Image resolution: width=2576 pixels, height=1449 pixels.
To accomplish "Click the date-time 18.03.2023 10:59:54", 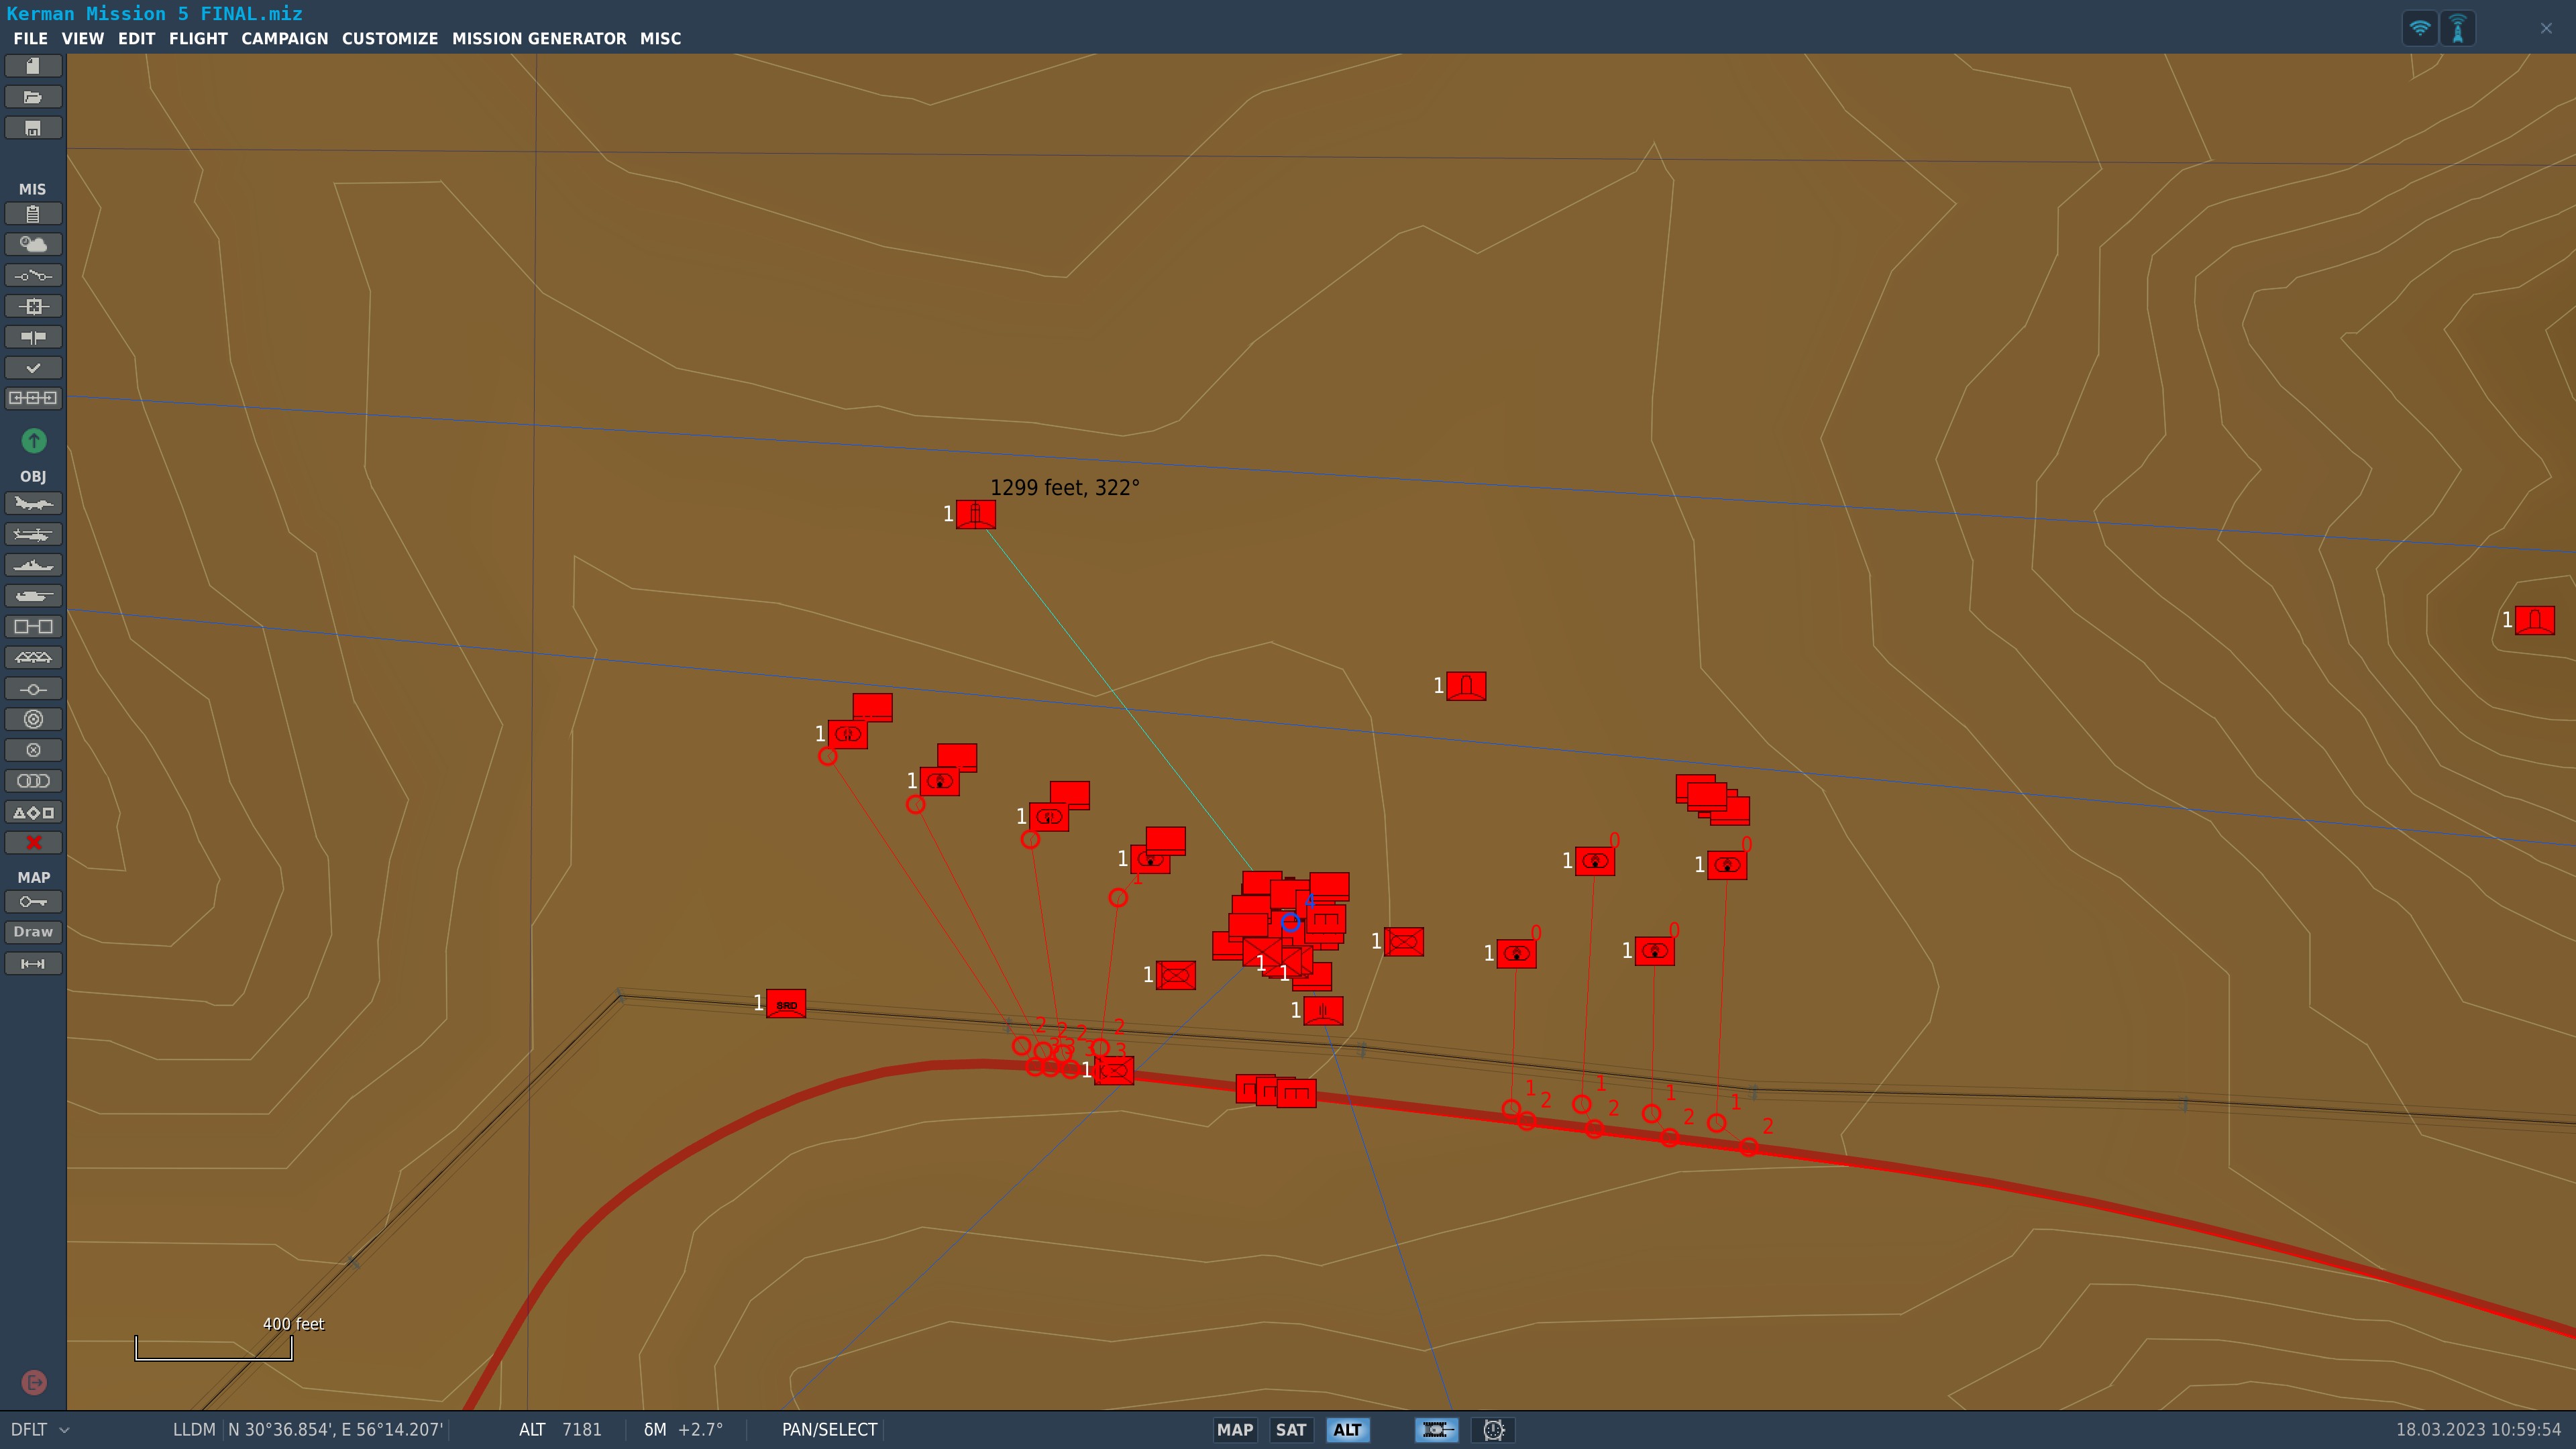I will [2478, 1430].
